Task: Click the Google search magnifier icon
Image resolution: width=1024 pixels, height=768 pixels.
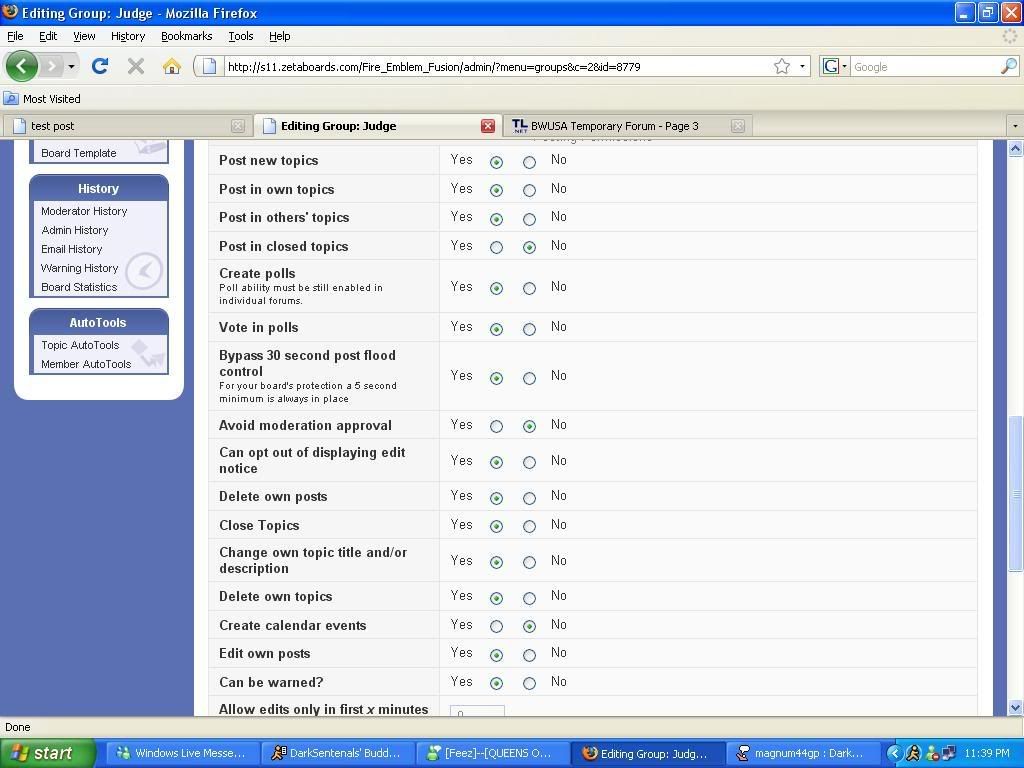Action: coord(1008,67)
